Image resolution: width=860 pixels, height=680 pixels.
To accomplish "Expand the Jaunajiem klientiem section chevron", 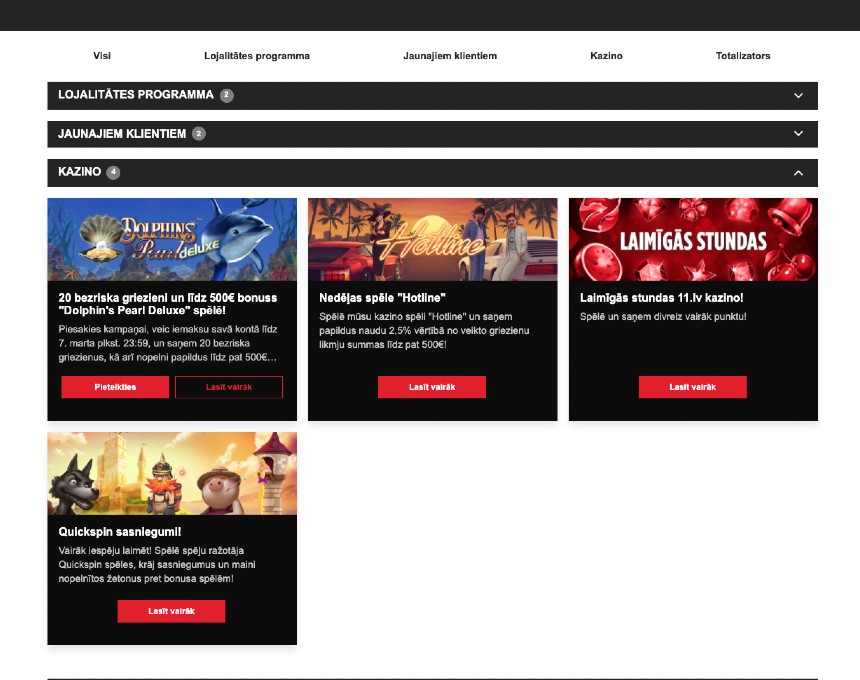I will pos(798,133).
